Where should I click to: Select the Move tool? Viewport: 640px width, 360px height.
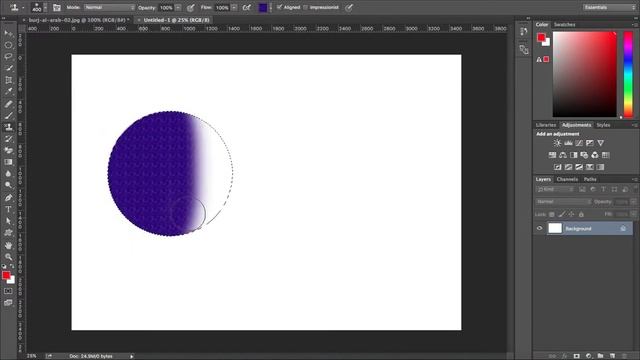point(8,33)
